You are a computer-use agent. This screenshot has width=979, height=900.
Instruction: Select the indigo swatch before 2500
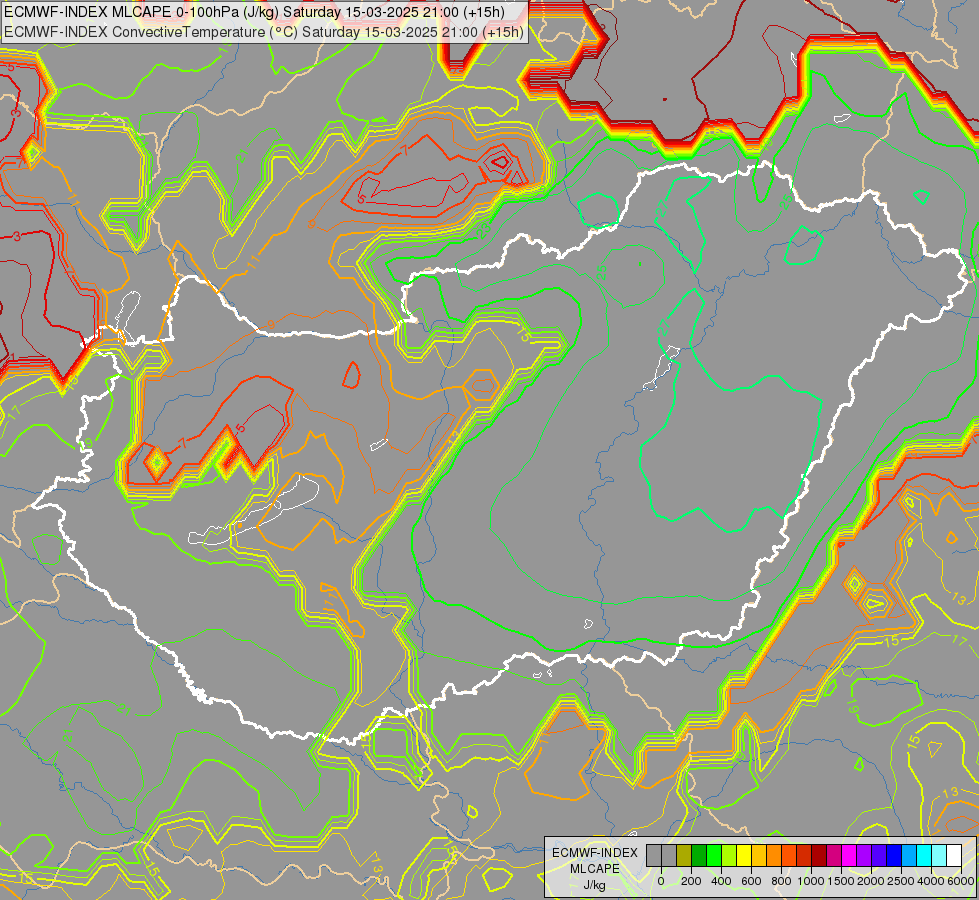coord(879,856)
